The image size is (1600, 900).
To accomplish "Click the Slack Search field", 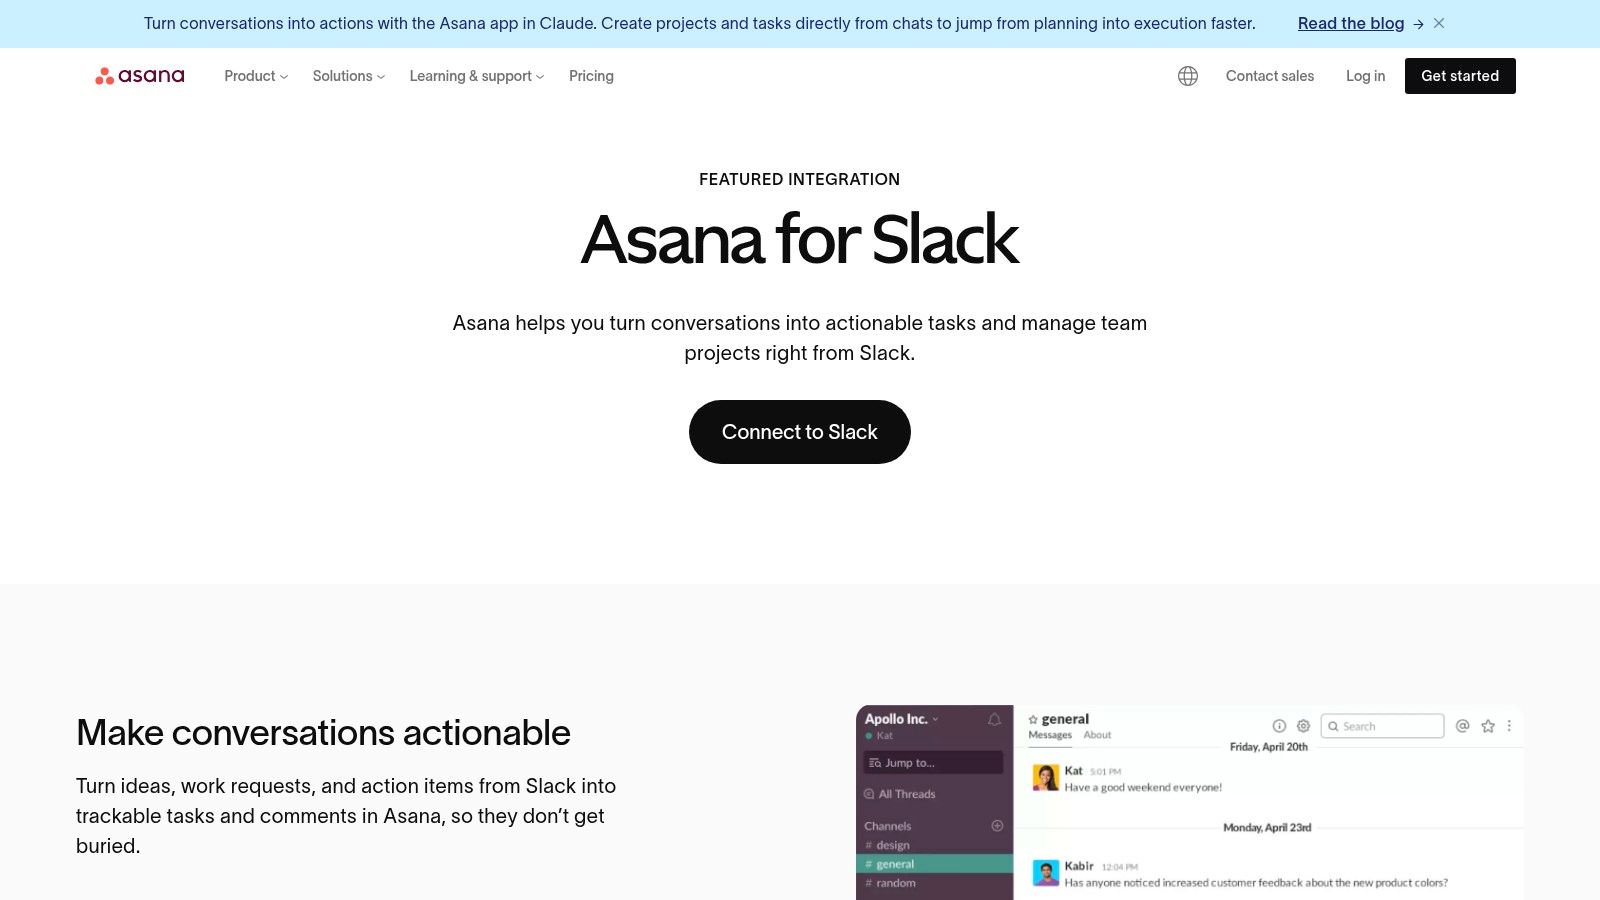I will pos(1382,726).
